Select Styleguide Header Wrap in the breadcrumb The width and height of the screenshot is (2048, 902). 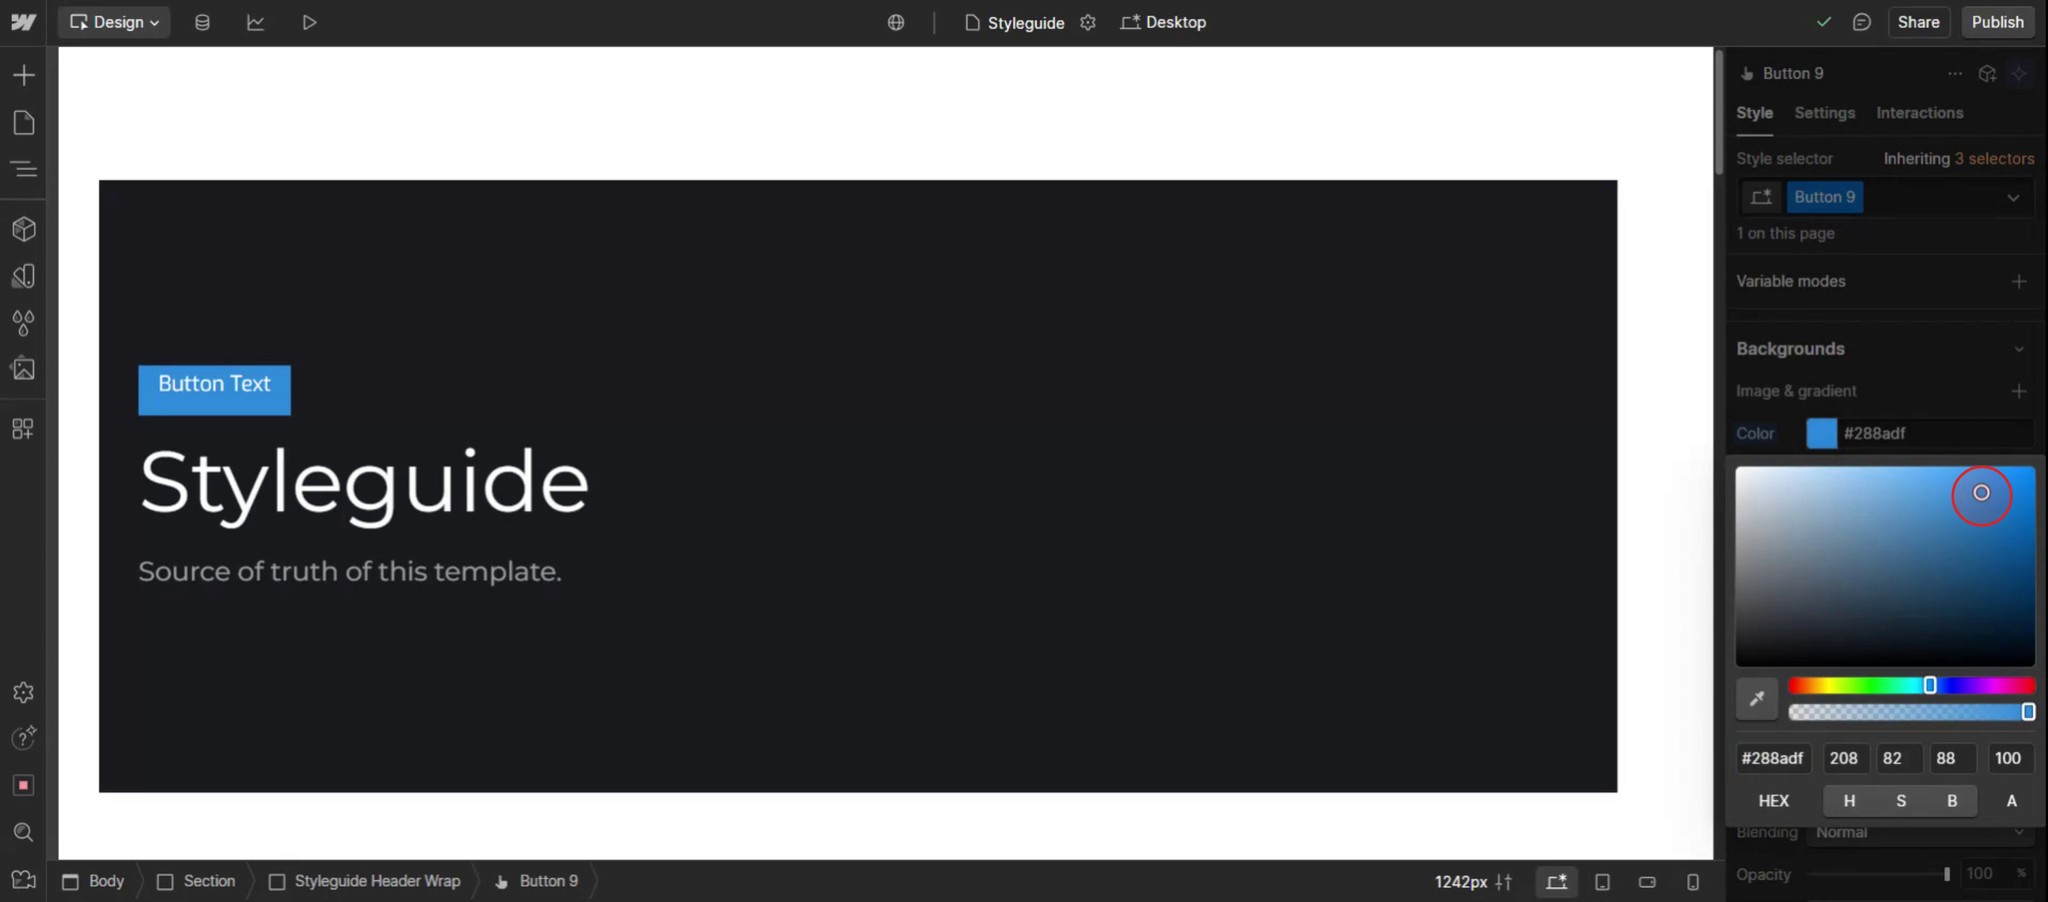[x=377, y=881]
